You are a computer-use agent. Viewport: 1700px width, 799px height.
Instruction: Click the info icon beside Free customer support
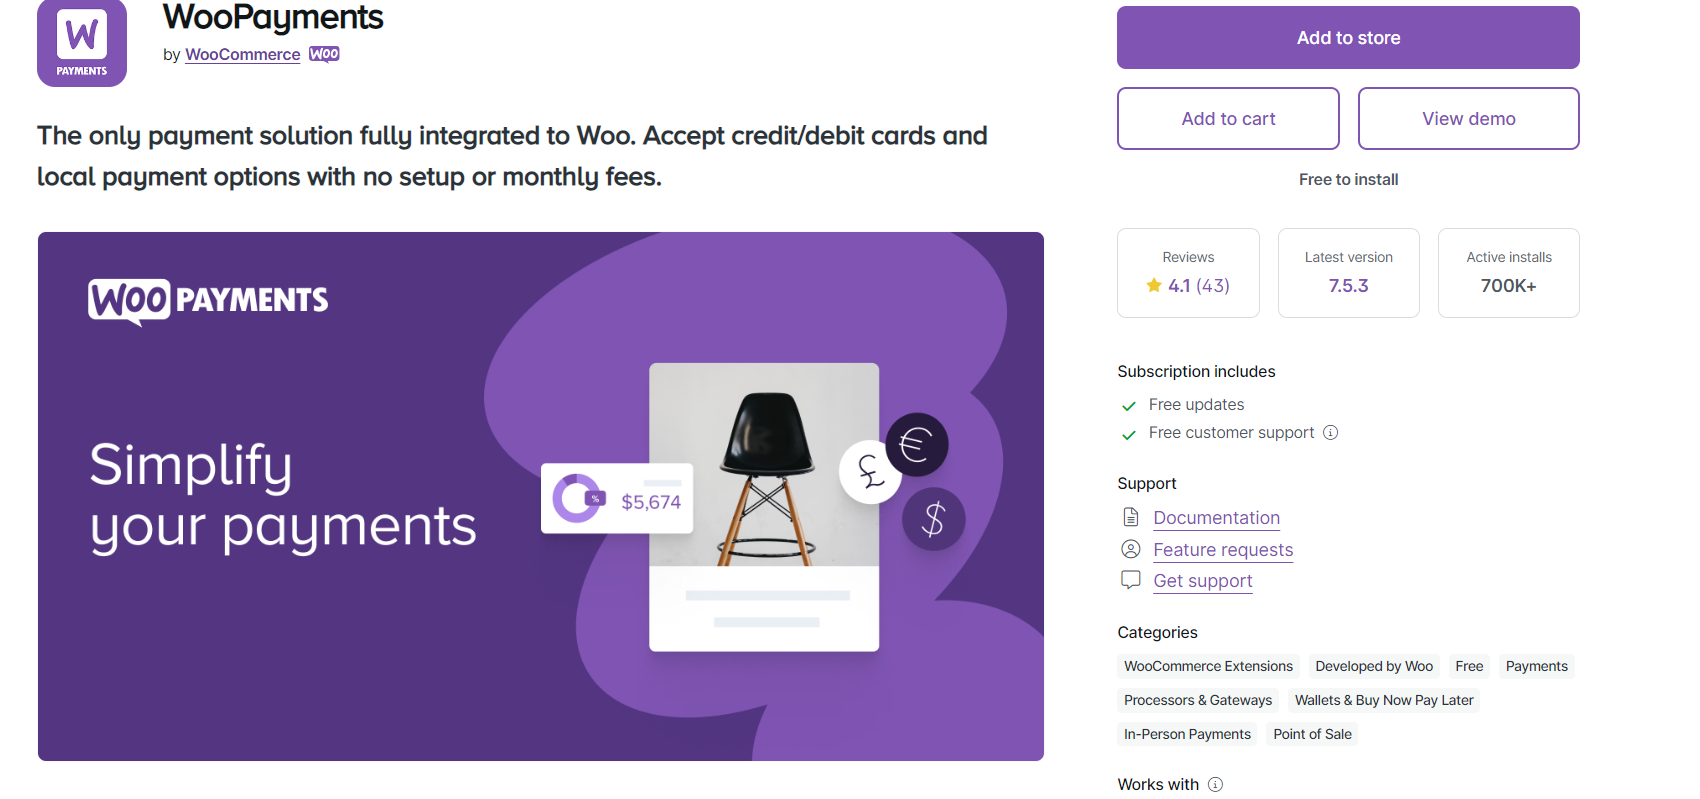(x=1330, y=432)
